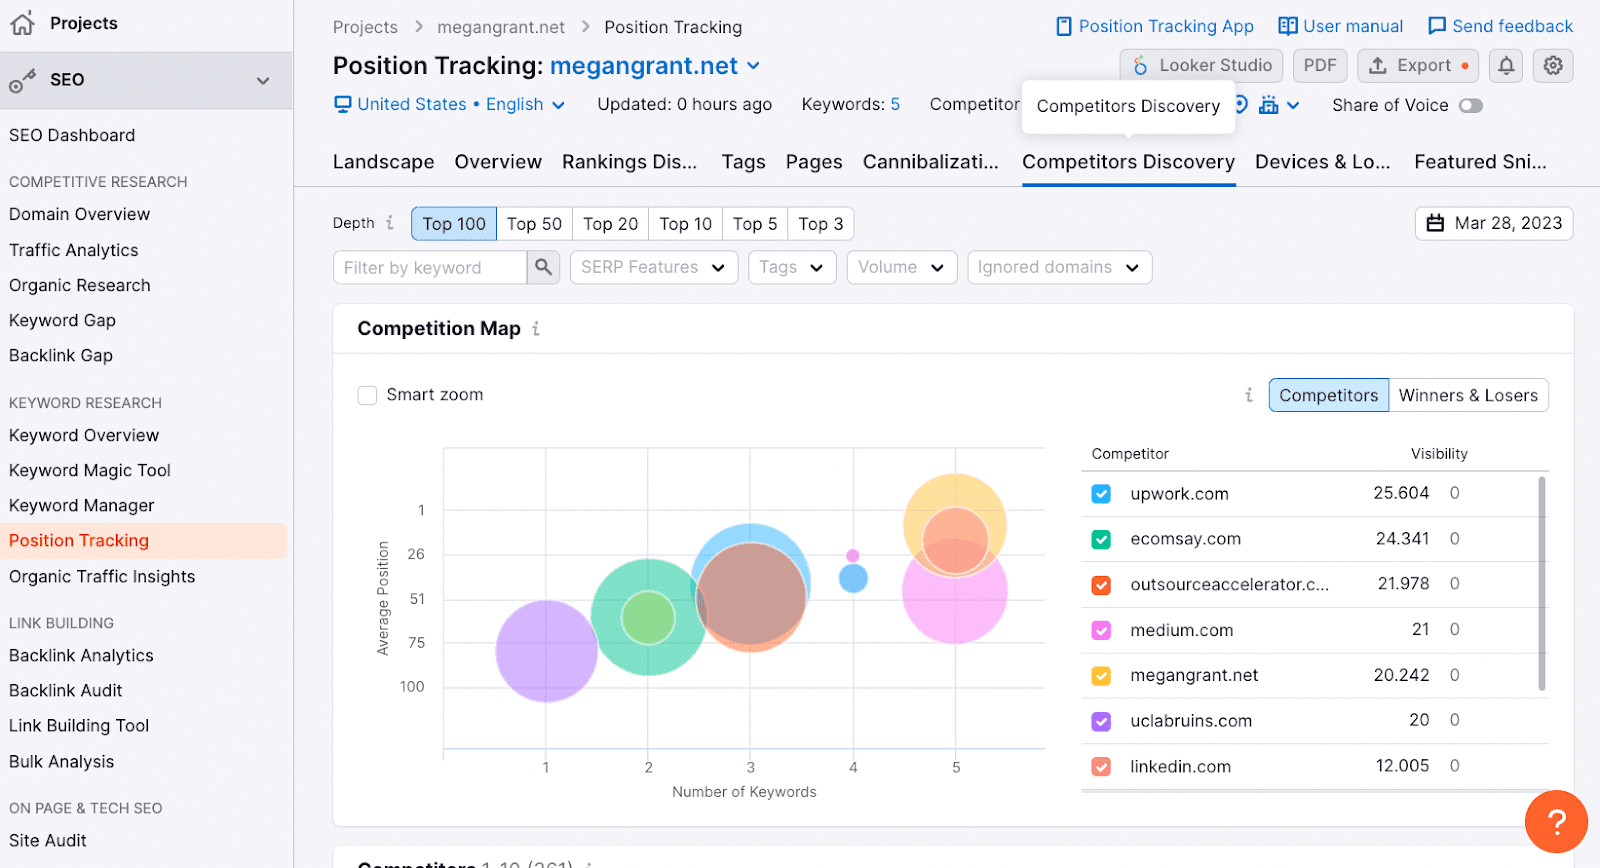
Task: Open the User manual book icon
Action: pyautogui.click(x=1288, y=26)
